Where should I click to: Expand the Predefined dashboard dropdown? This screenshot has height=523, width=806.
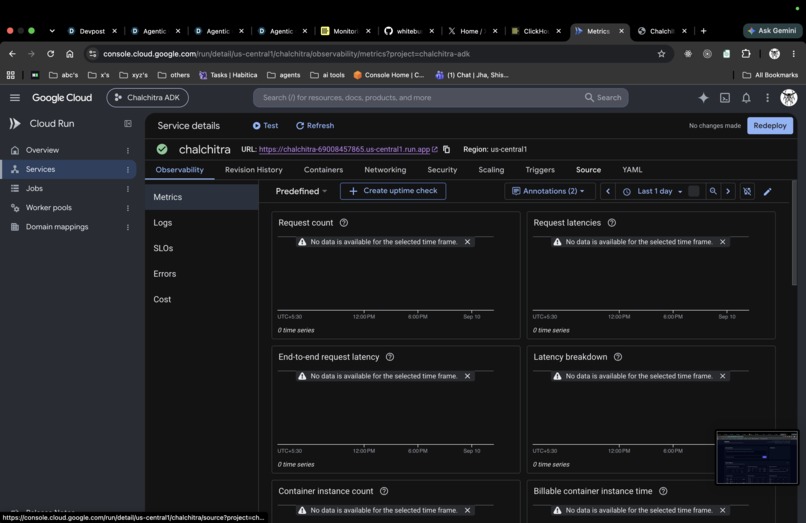coord(301,191)
